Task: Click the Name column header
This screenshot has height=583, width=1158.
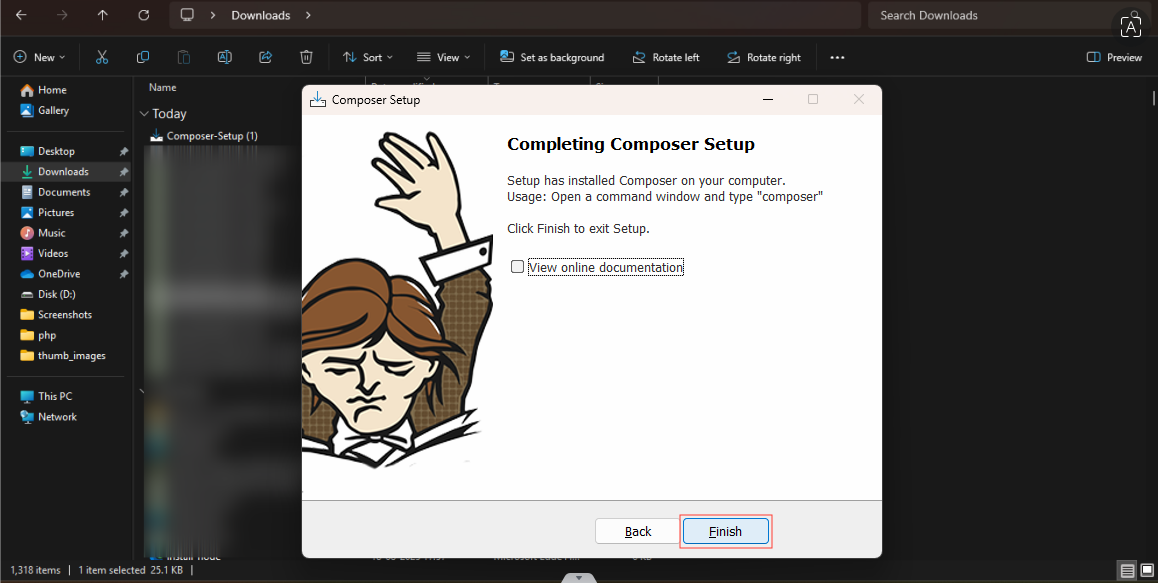Action: 162,87
